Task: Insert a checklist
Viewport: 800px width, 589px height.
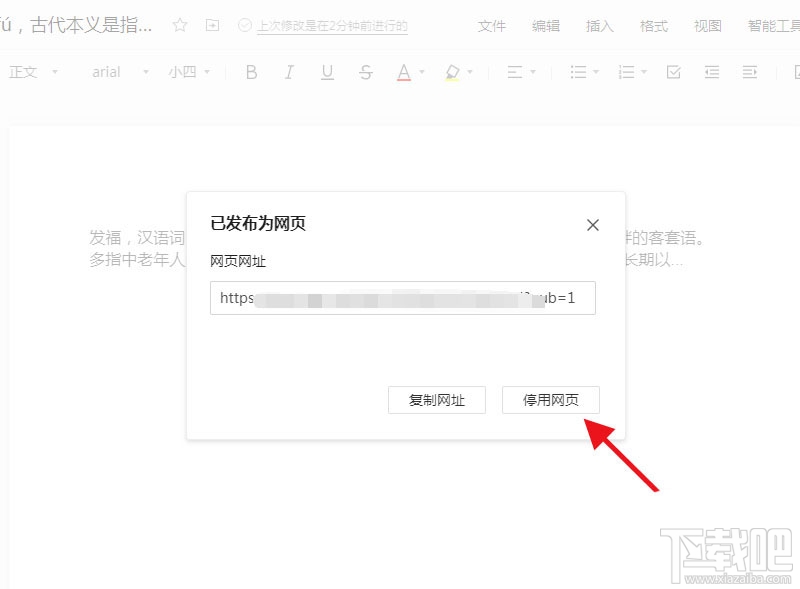Action: tap(672, 72)
